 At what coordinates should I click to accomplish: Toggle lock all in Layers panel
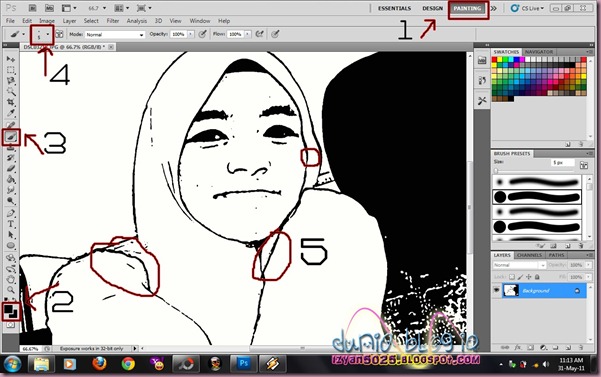tap(537, 277)
